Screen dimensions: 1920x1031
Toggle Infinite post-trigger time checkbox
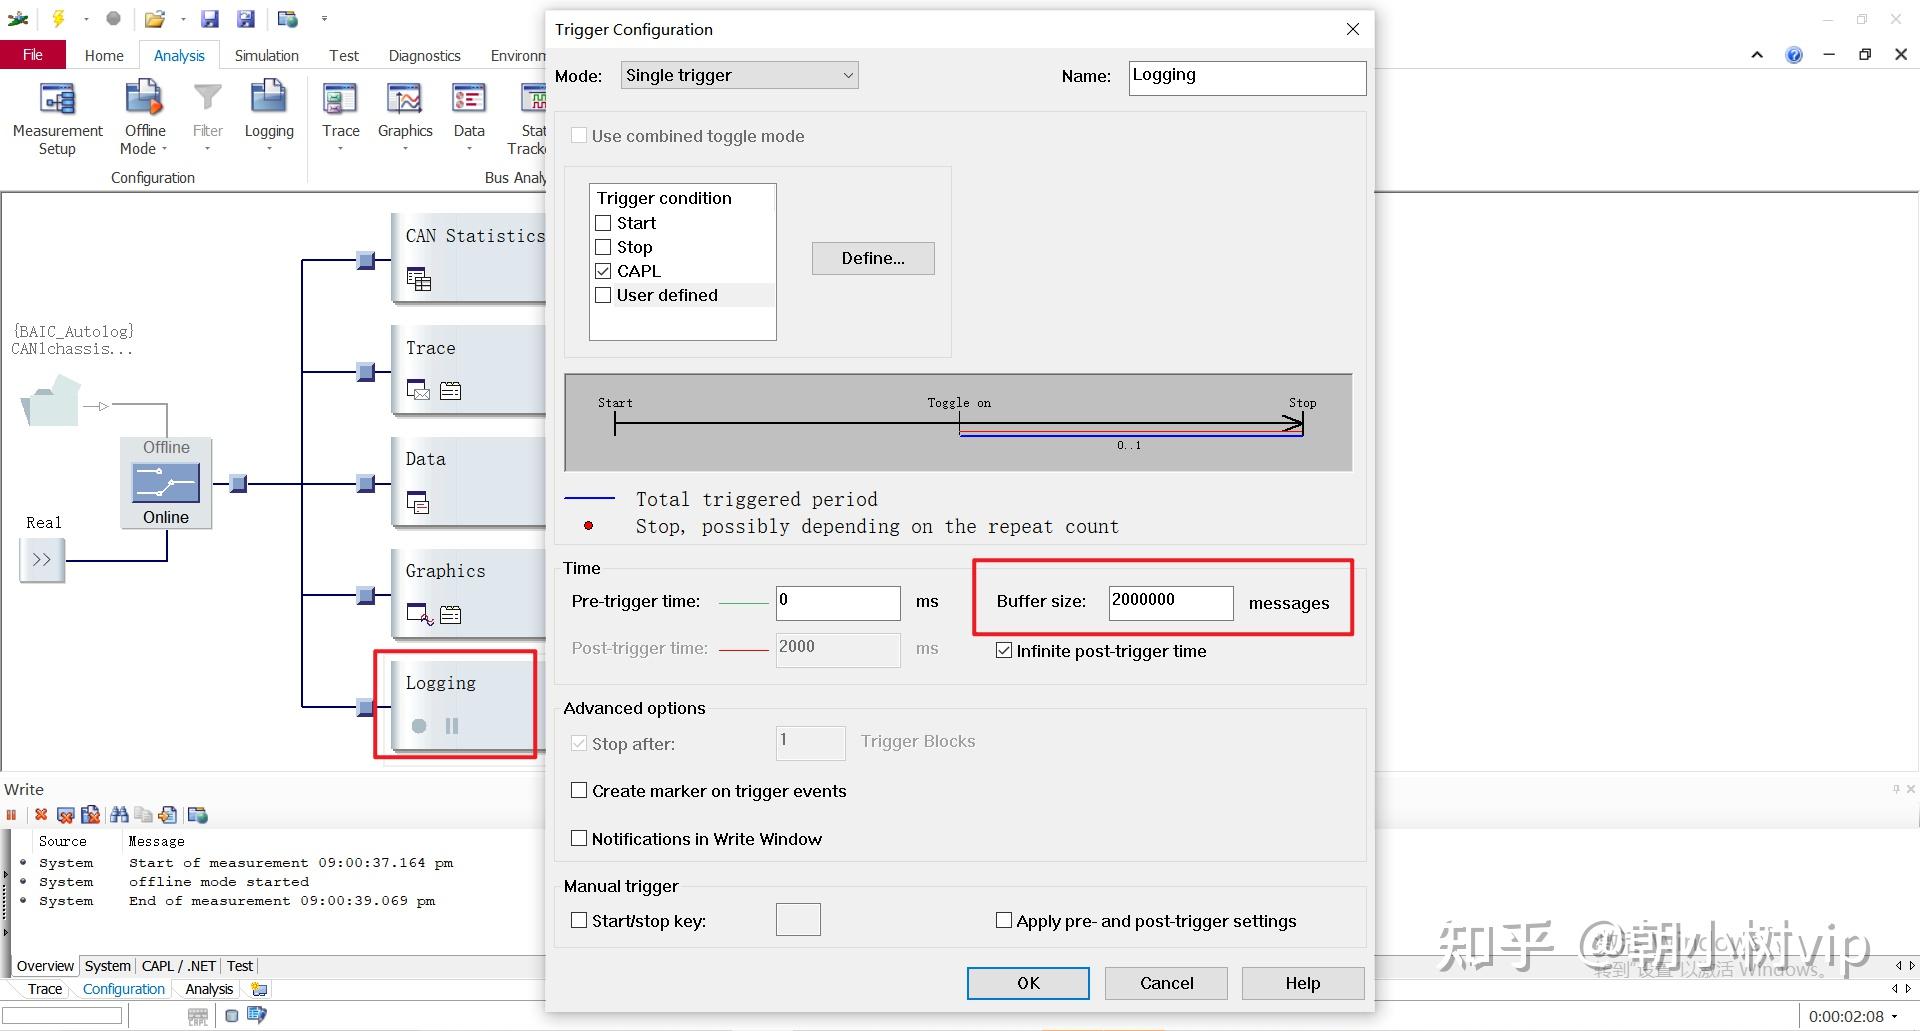coord(1004,651)
